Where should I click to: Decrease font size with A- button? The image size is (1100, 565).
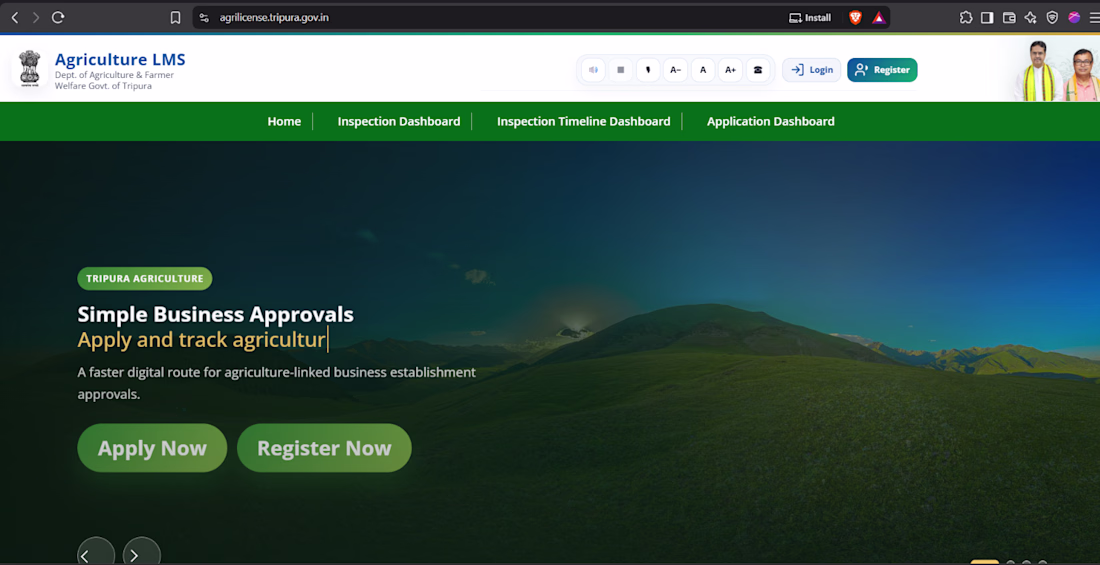click(x=675, y=69)
